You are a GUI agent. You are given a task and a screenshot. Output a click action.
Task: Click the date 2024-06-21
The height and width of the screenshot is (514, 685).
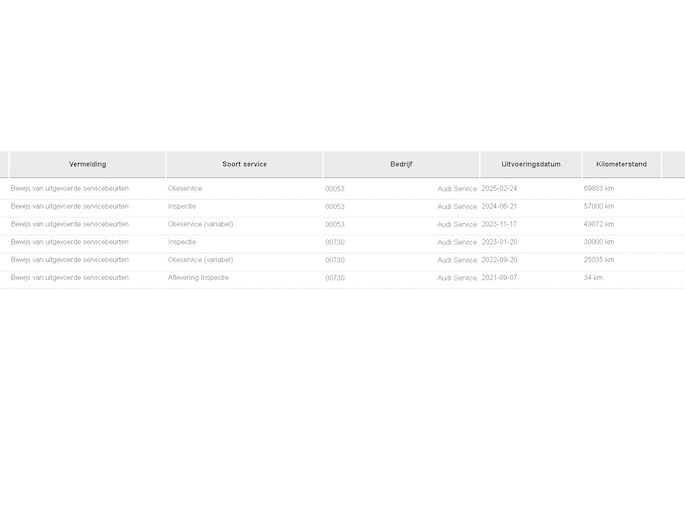click(499, 206)
